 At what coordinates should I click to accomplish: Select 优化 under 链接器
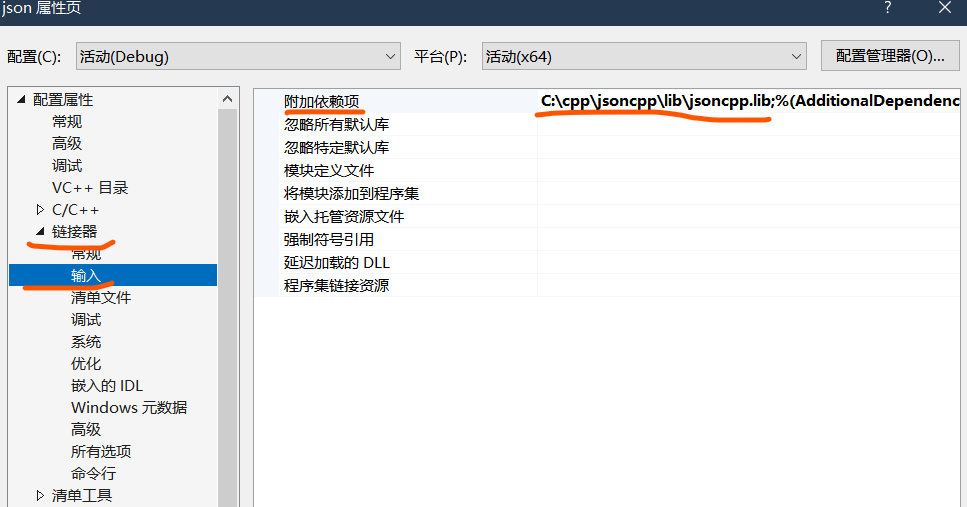(x=86, y=363)
